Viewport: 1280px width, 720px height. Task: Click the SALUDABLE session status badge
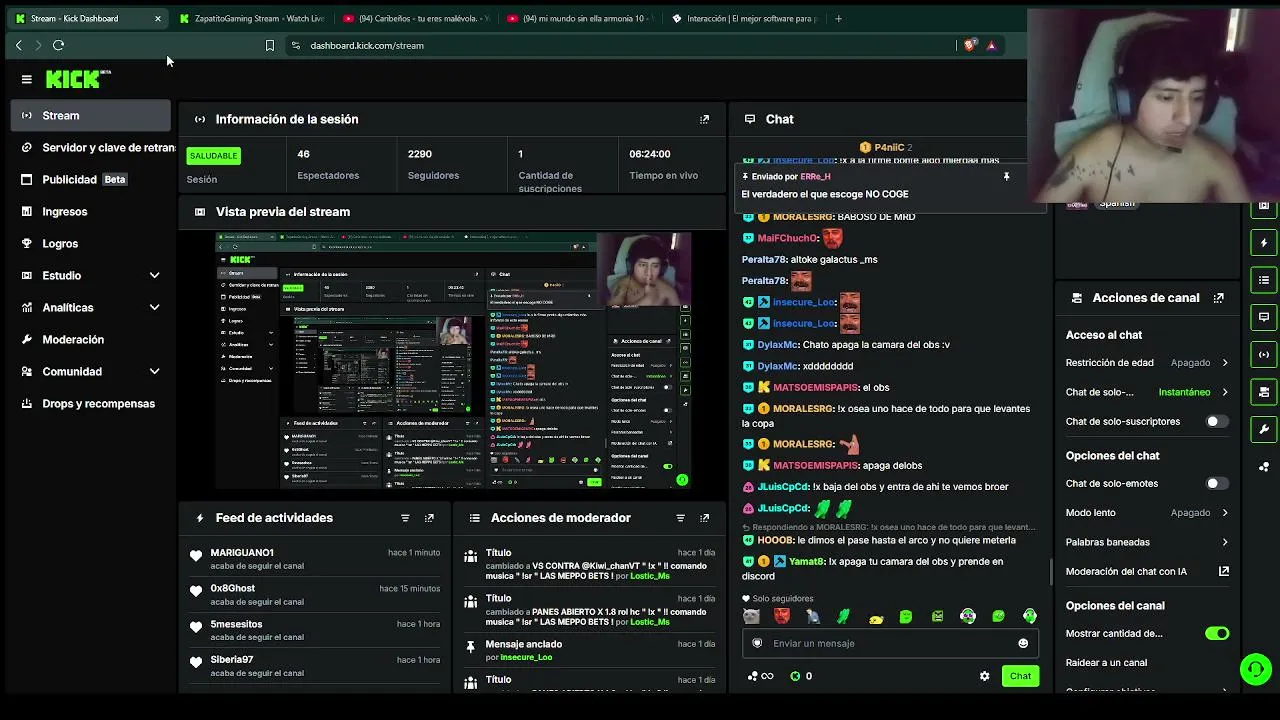[x=213, y=155]
